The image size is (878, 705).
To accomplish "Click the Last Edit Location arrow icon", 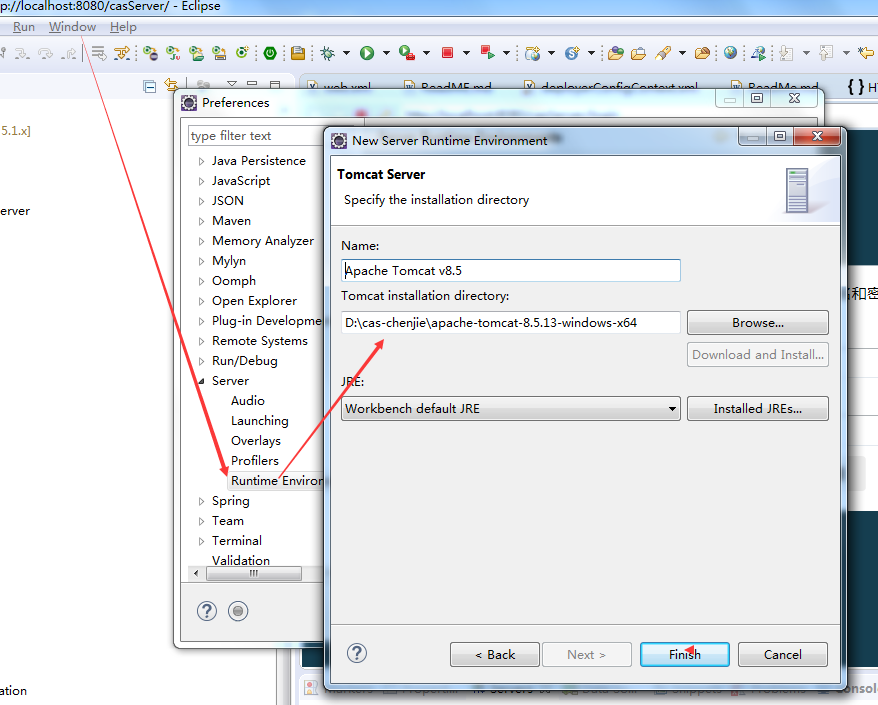I will coord(866,53).
